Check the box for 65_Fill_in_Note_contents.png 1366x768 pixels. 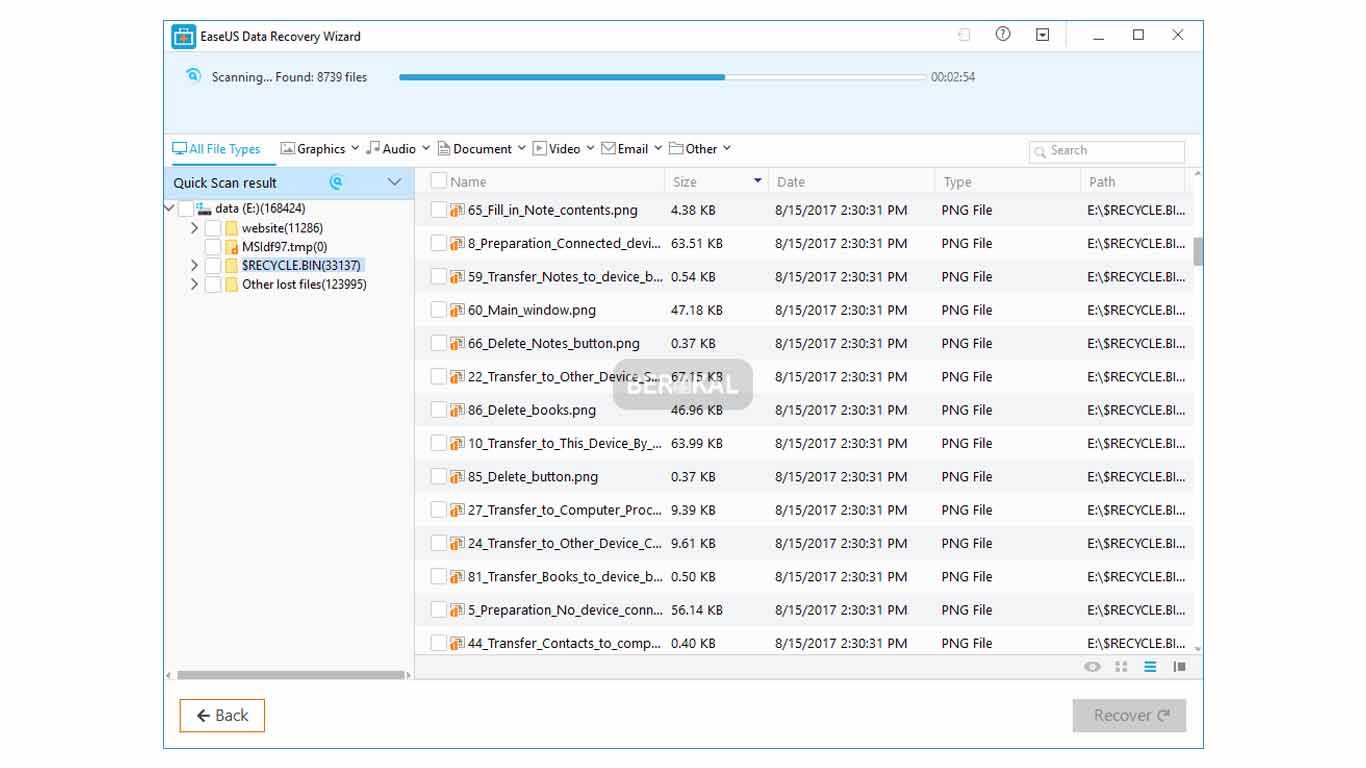438,210
